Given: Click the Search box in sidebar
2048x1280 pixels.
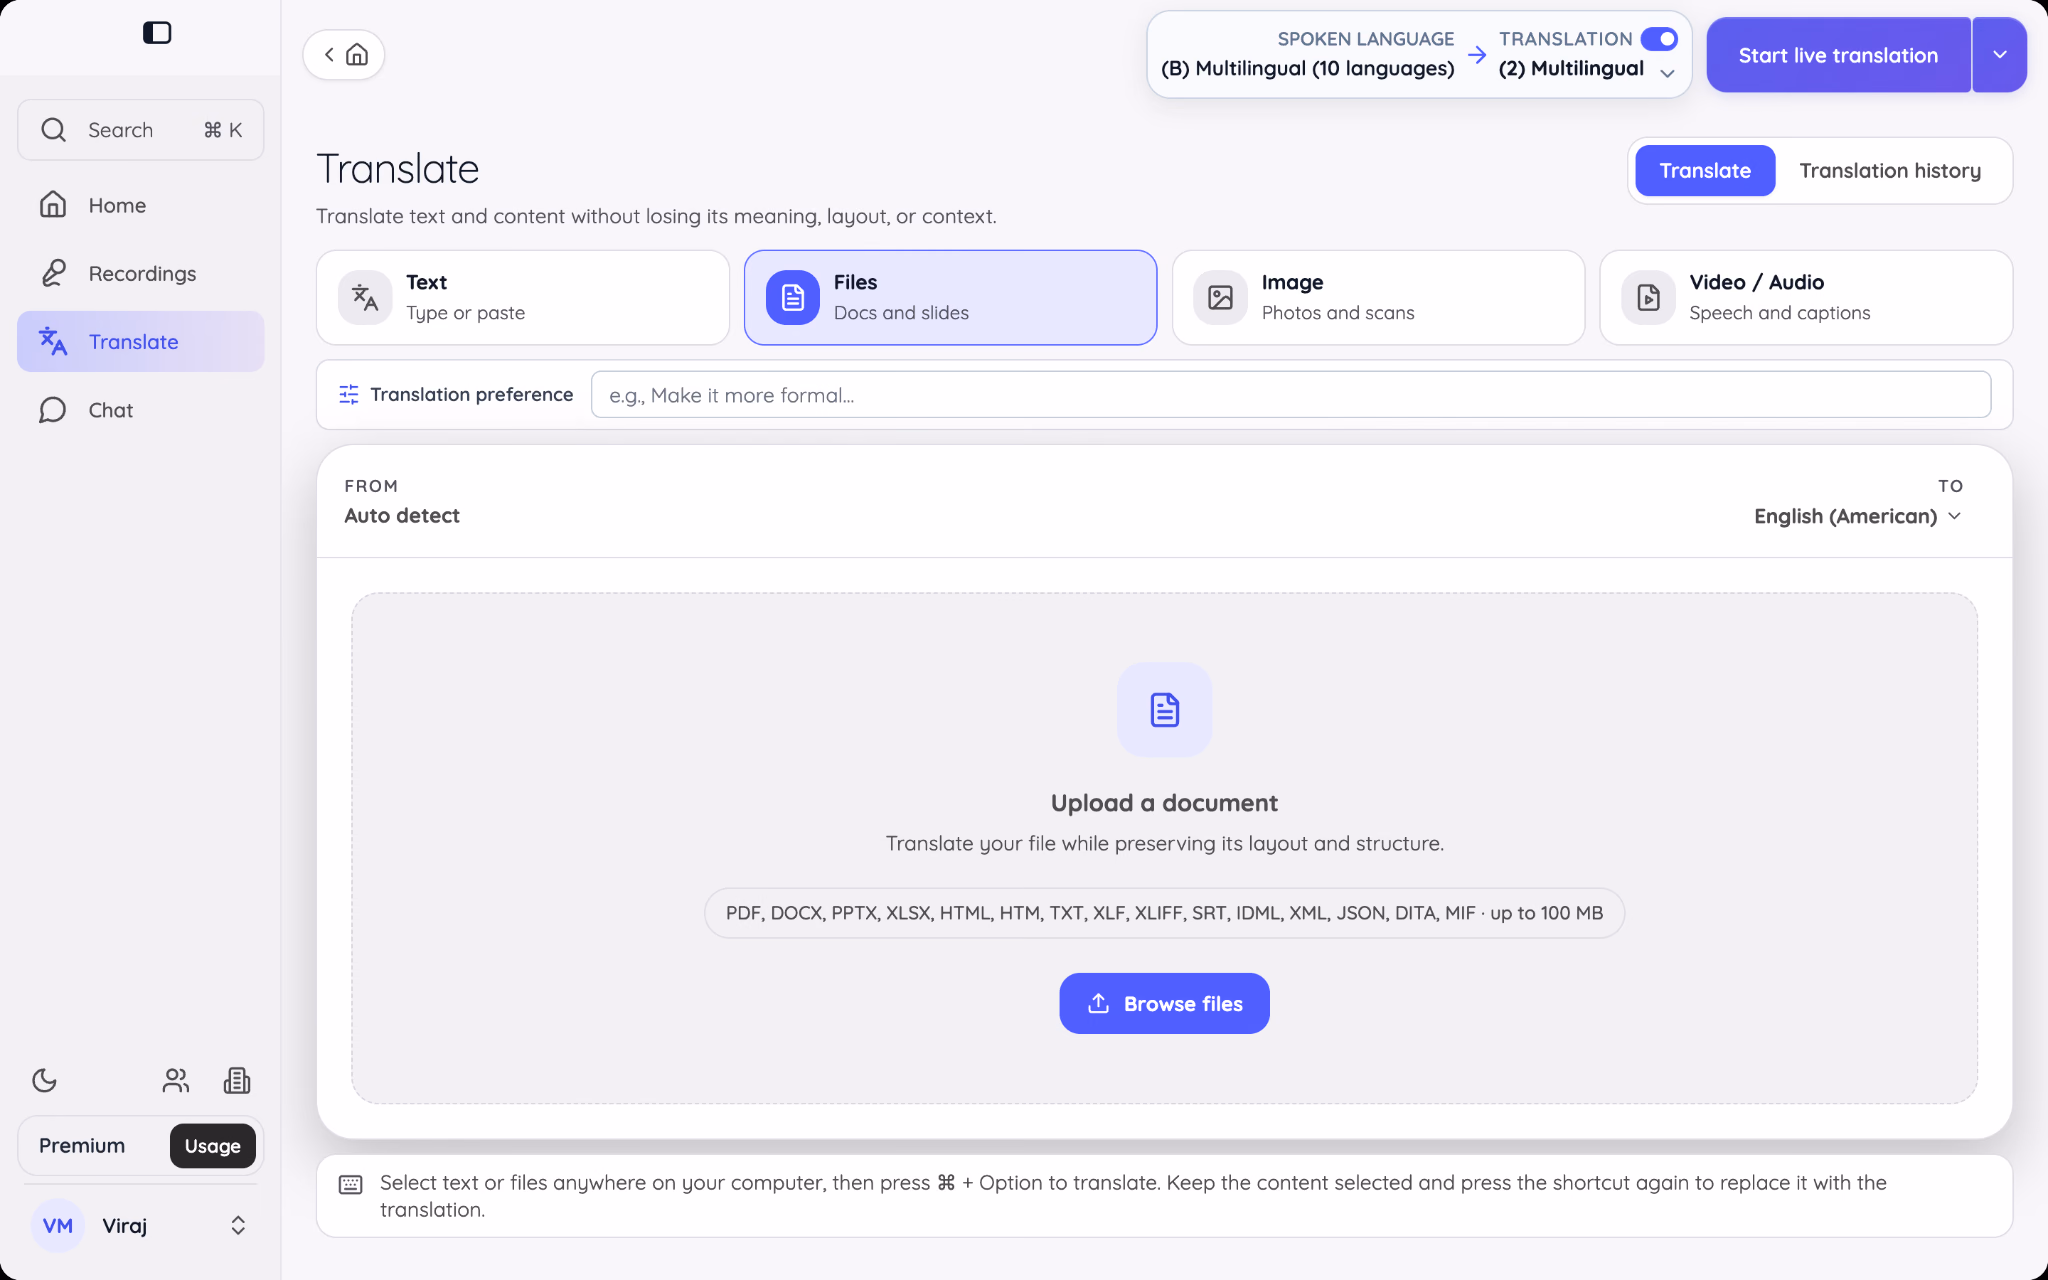Looking at the screenshot, I should [x=141, y=130].
